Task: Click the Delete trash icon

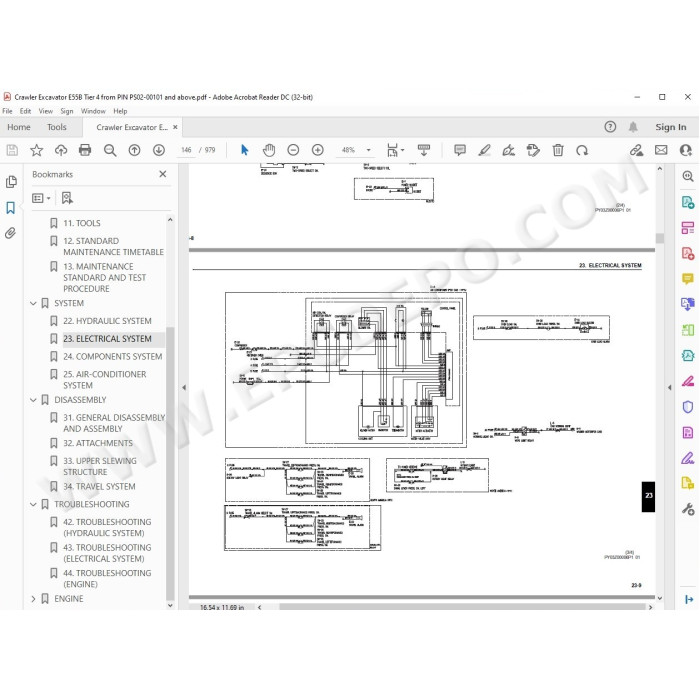Action: point(558,150)
